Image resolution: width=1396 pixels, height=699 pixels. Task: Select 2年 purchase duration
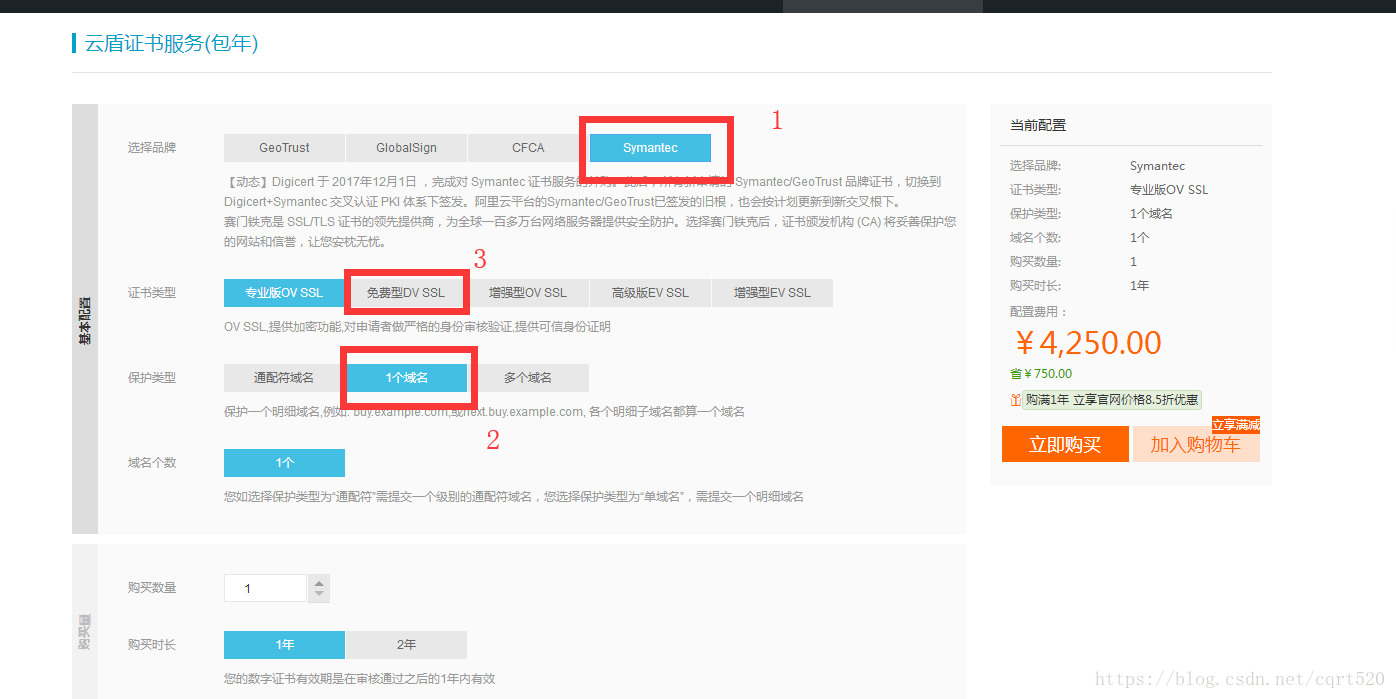tap(406, 645)
